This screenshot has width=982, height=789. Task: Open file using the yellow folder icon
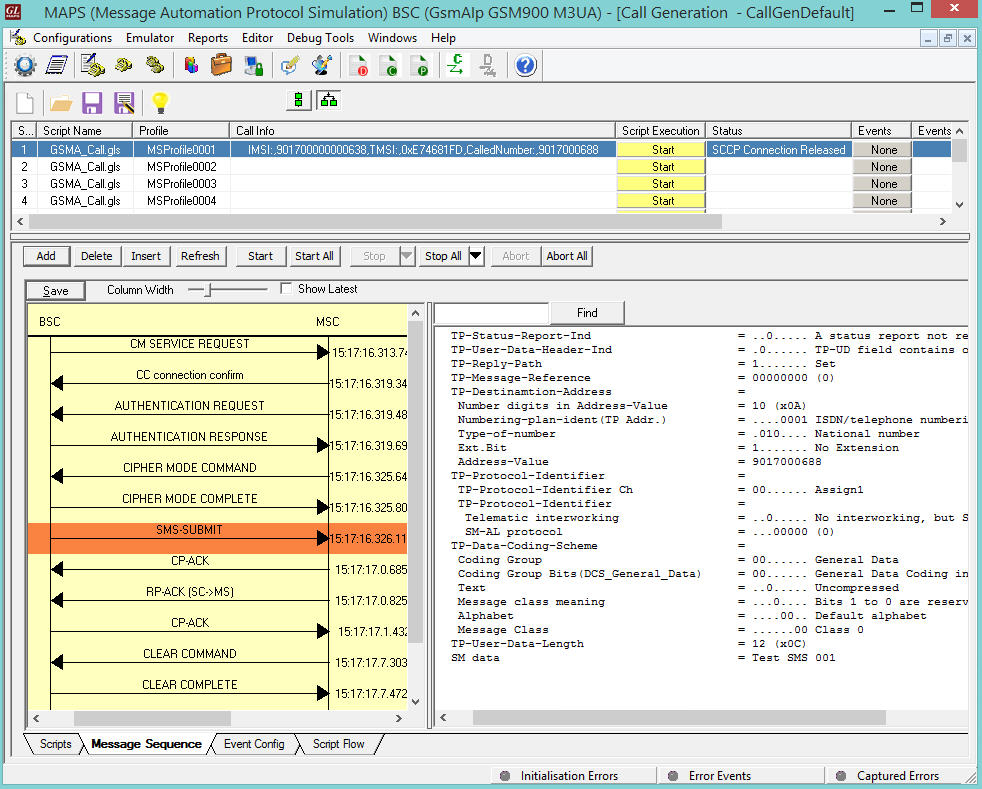61,102
